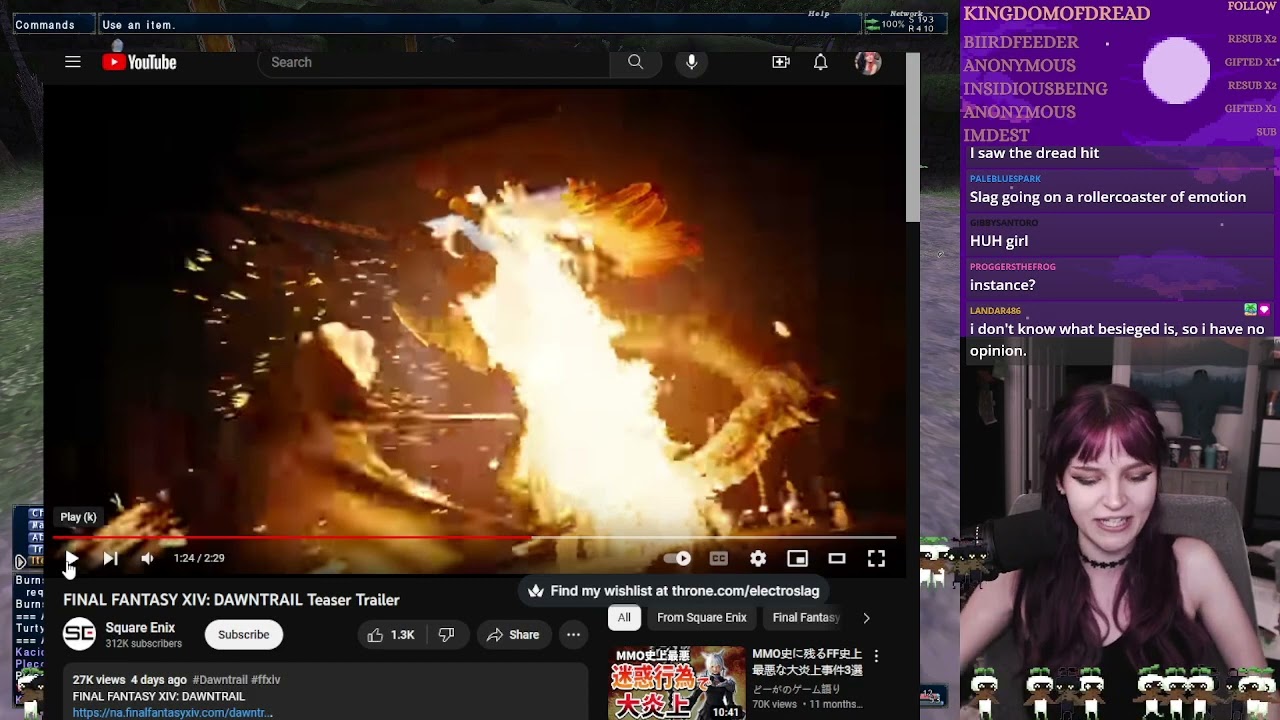Toggle the autoplay switch
Viewport: 1280px width, 720px height.
tap(677, 558)
